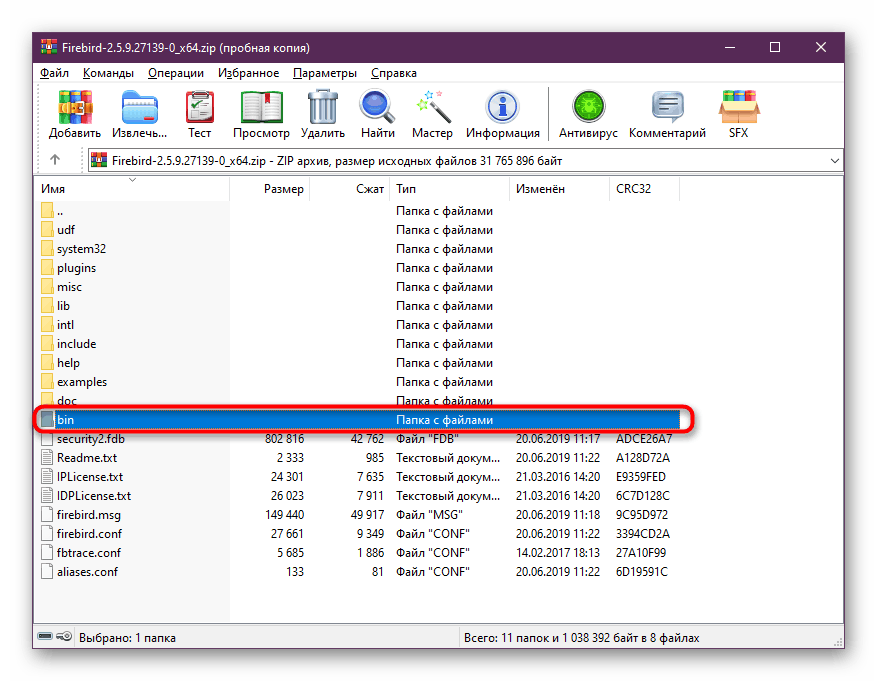Click status text Выбрано: 1 папка
This screenshot has height=681, width=877.
127,638
